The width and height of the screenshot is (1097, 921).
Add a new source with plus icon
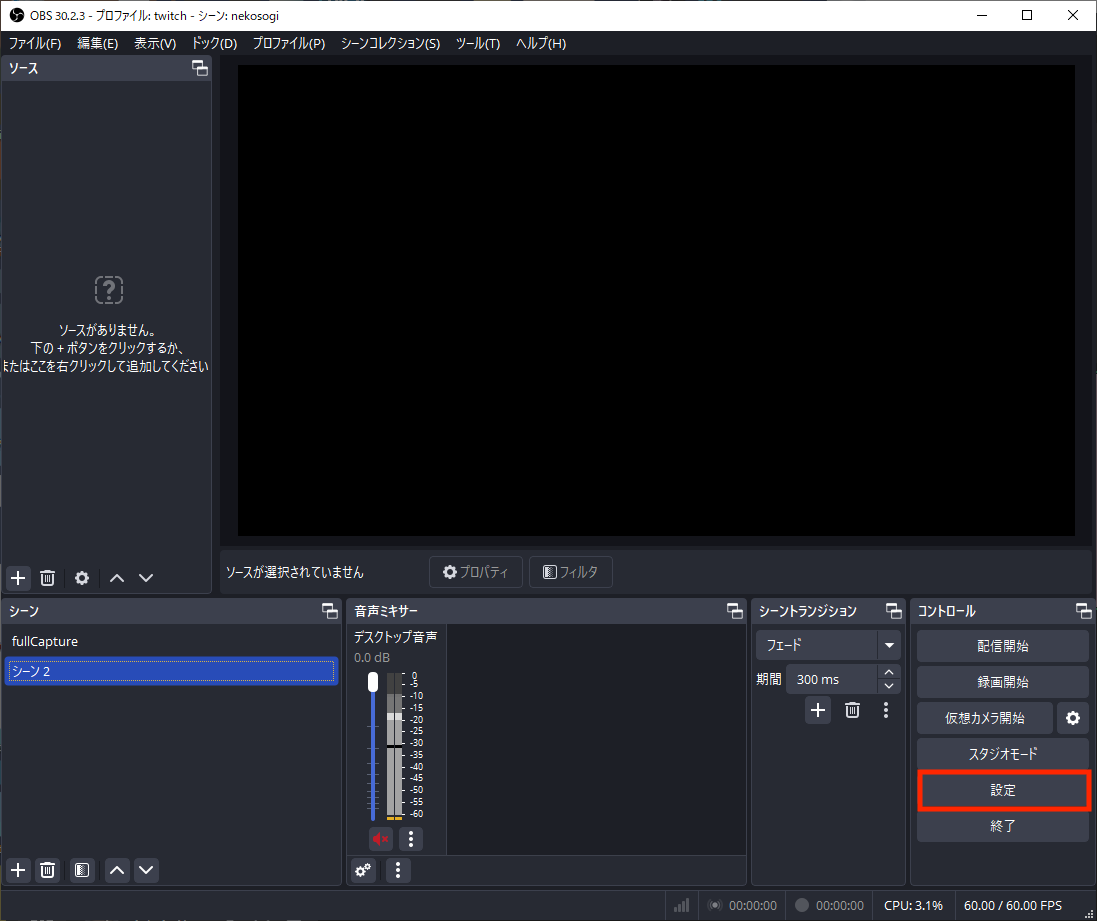(18, 578)
